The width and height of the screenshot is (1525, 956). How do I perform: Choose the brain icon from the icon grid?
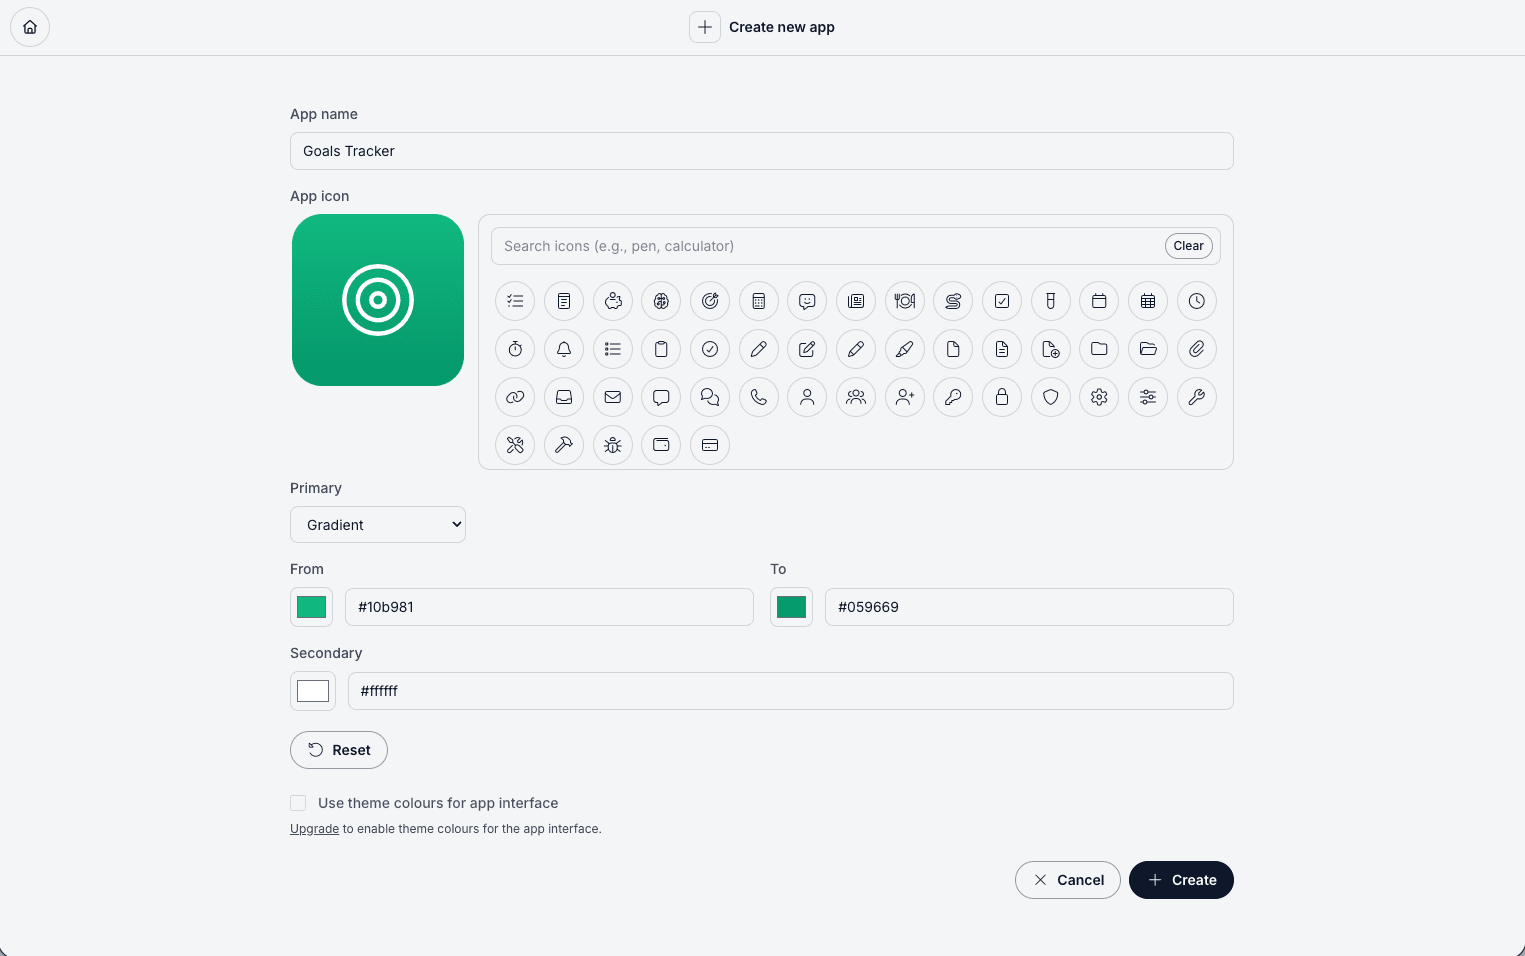coord(661,301)
